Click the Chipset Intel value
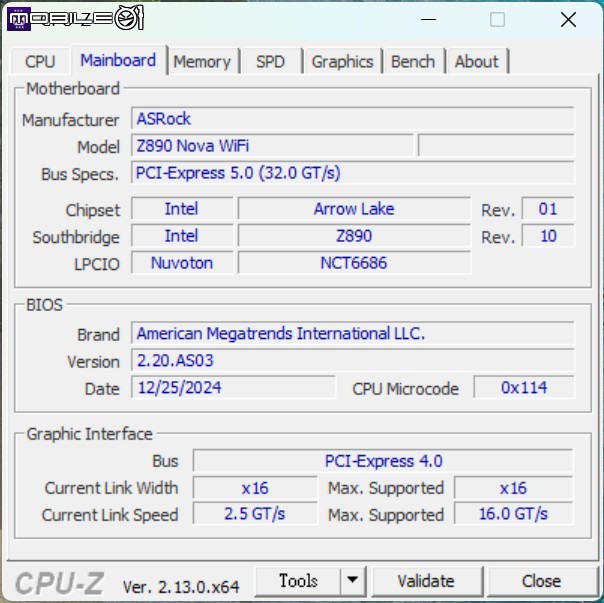 (x=182, y=209)
